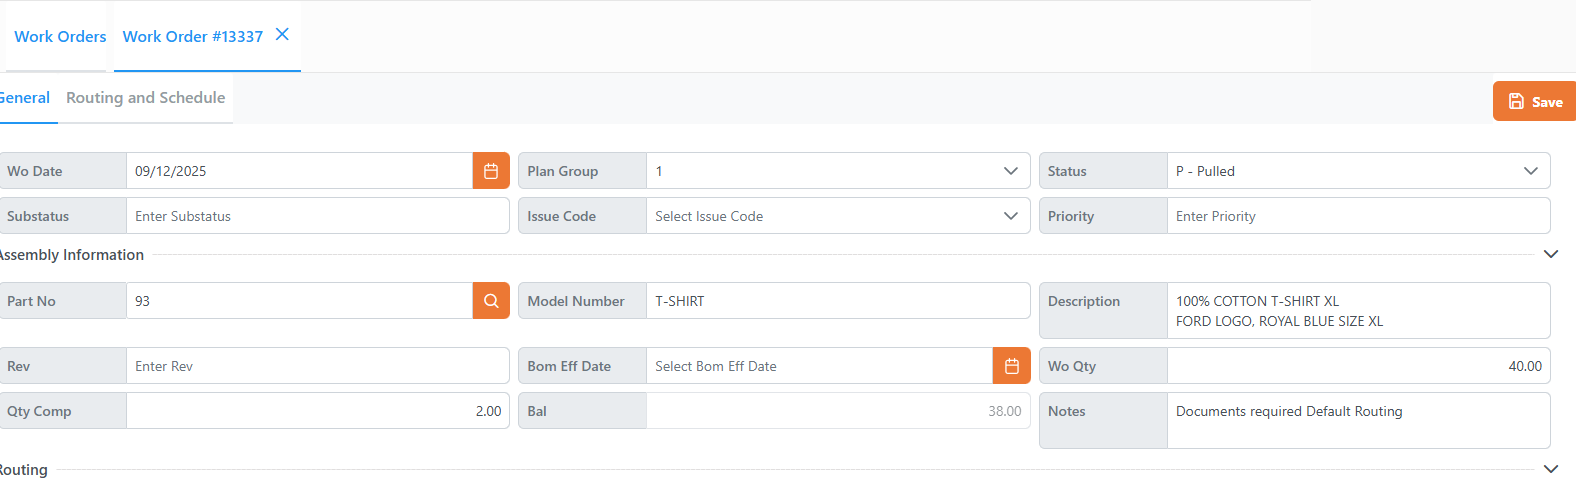Screen dimensions: 1576x481
Task: Select the General tab
Action: [25, 98]
